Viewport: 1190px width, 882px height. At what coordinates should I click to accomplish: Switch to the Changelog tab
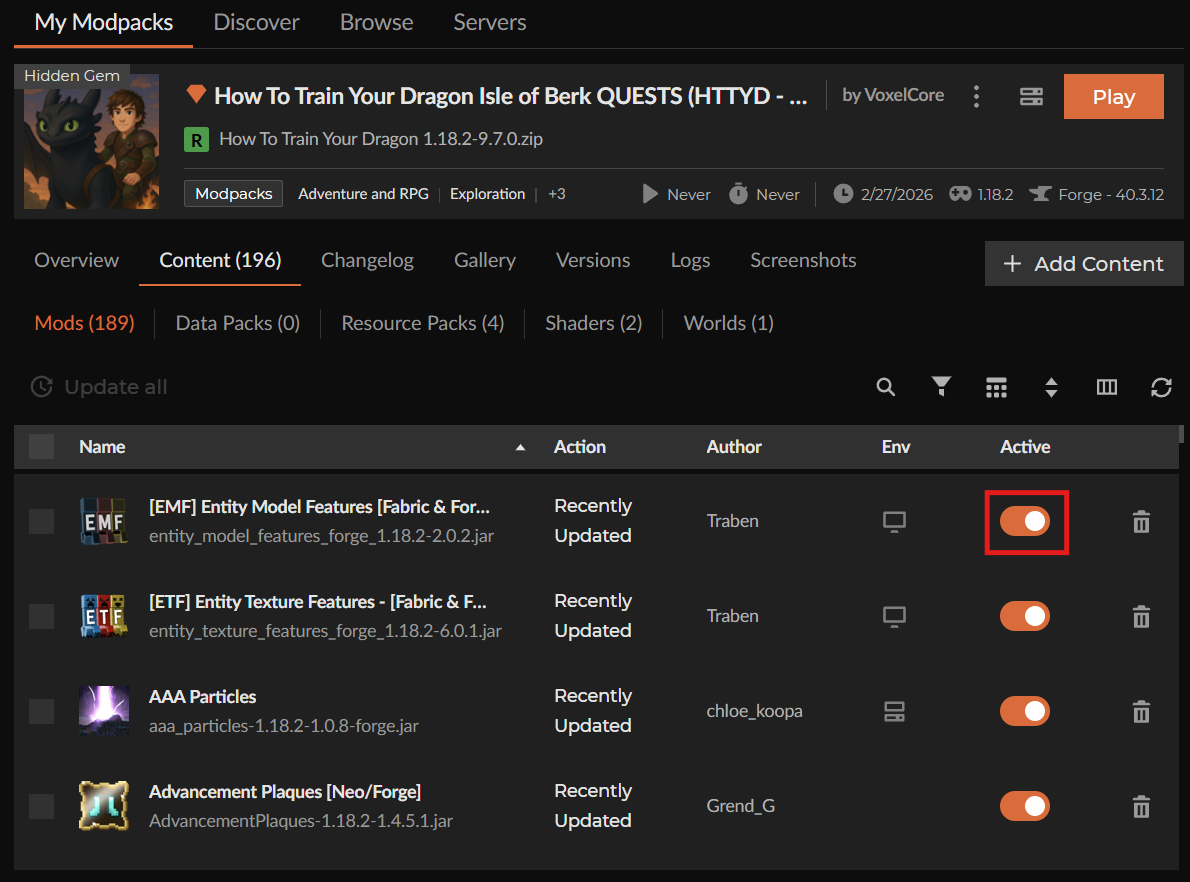(367, 260)
